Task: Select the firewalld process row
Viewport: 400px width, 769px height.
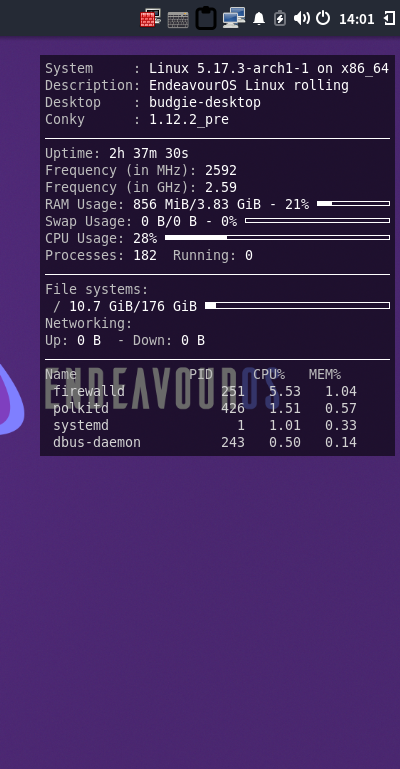Action: point(201,391)
